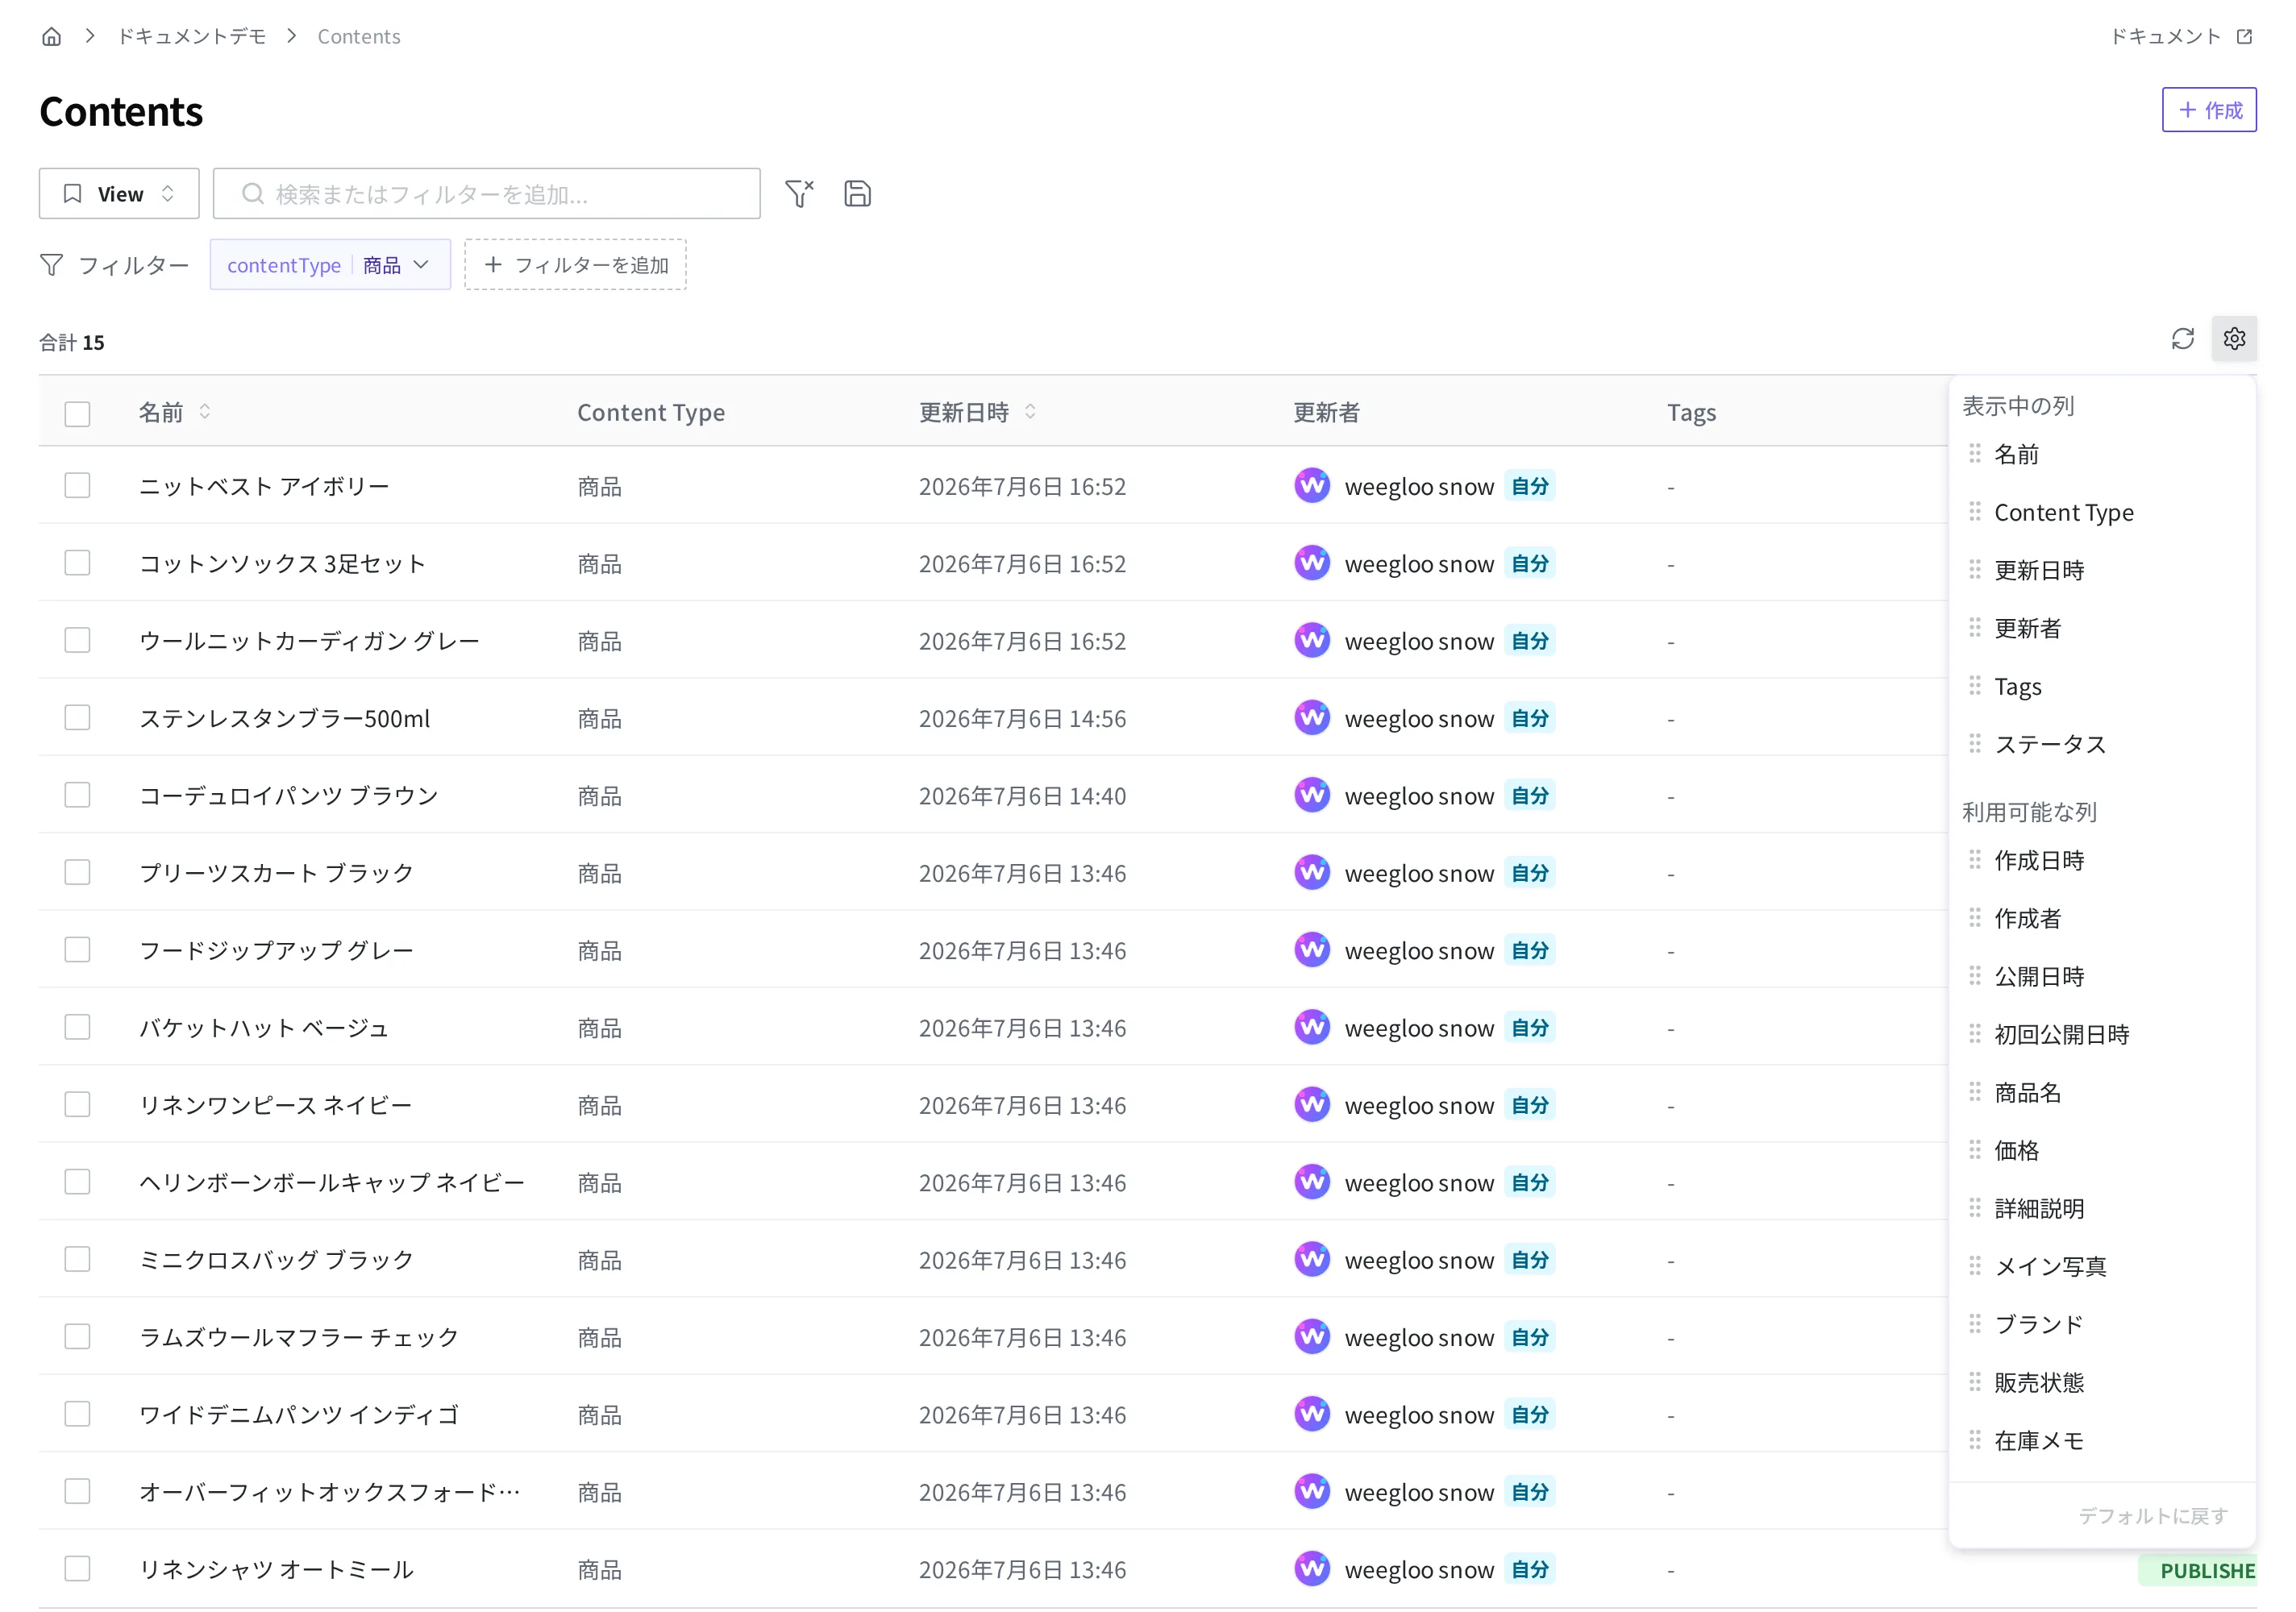Focus the search or filter input

tap(486, 193)
